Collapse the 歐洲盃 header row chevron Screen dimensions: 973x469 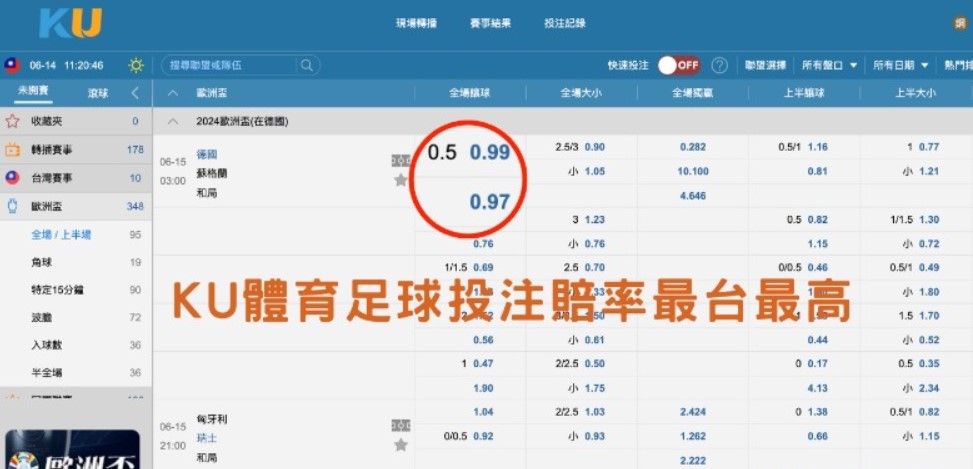pyautogui.click(x=173, y=93)
